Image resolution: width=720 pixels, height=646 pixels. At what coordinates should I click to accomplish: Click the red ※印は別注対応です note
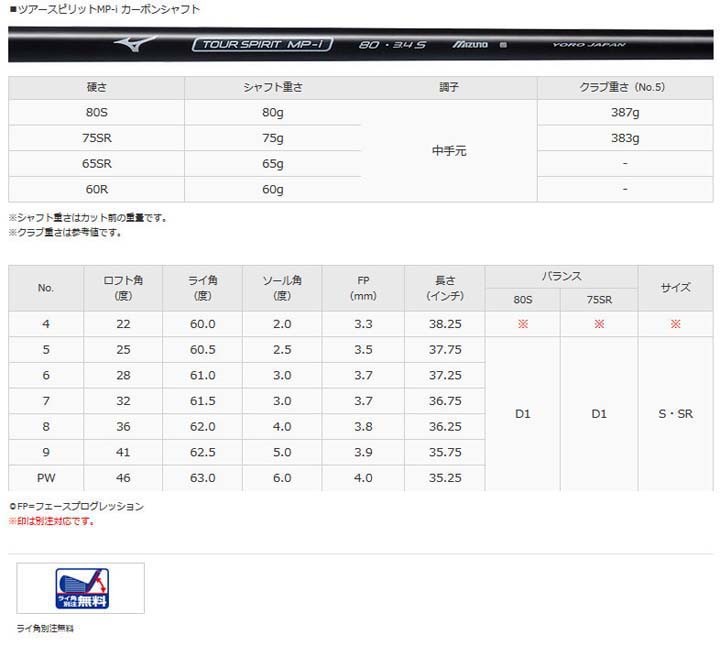coord(51,521)
